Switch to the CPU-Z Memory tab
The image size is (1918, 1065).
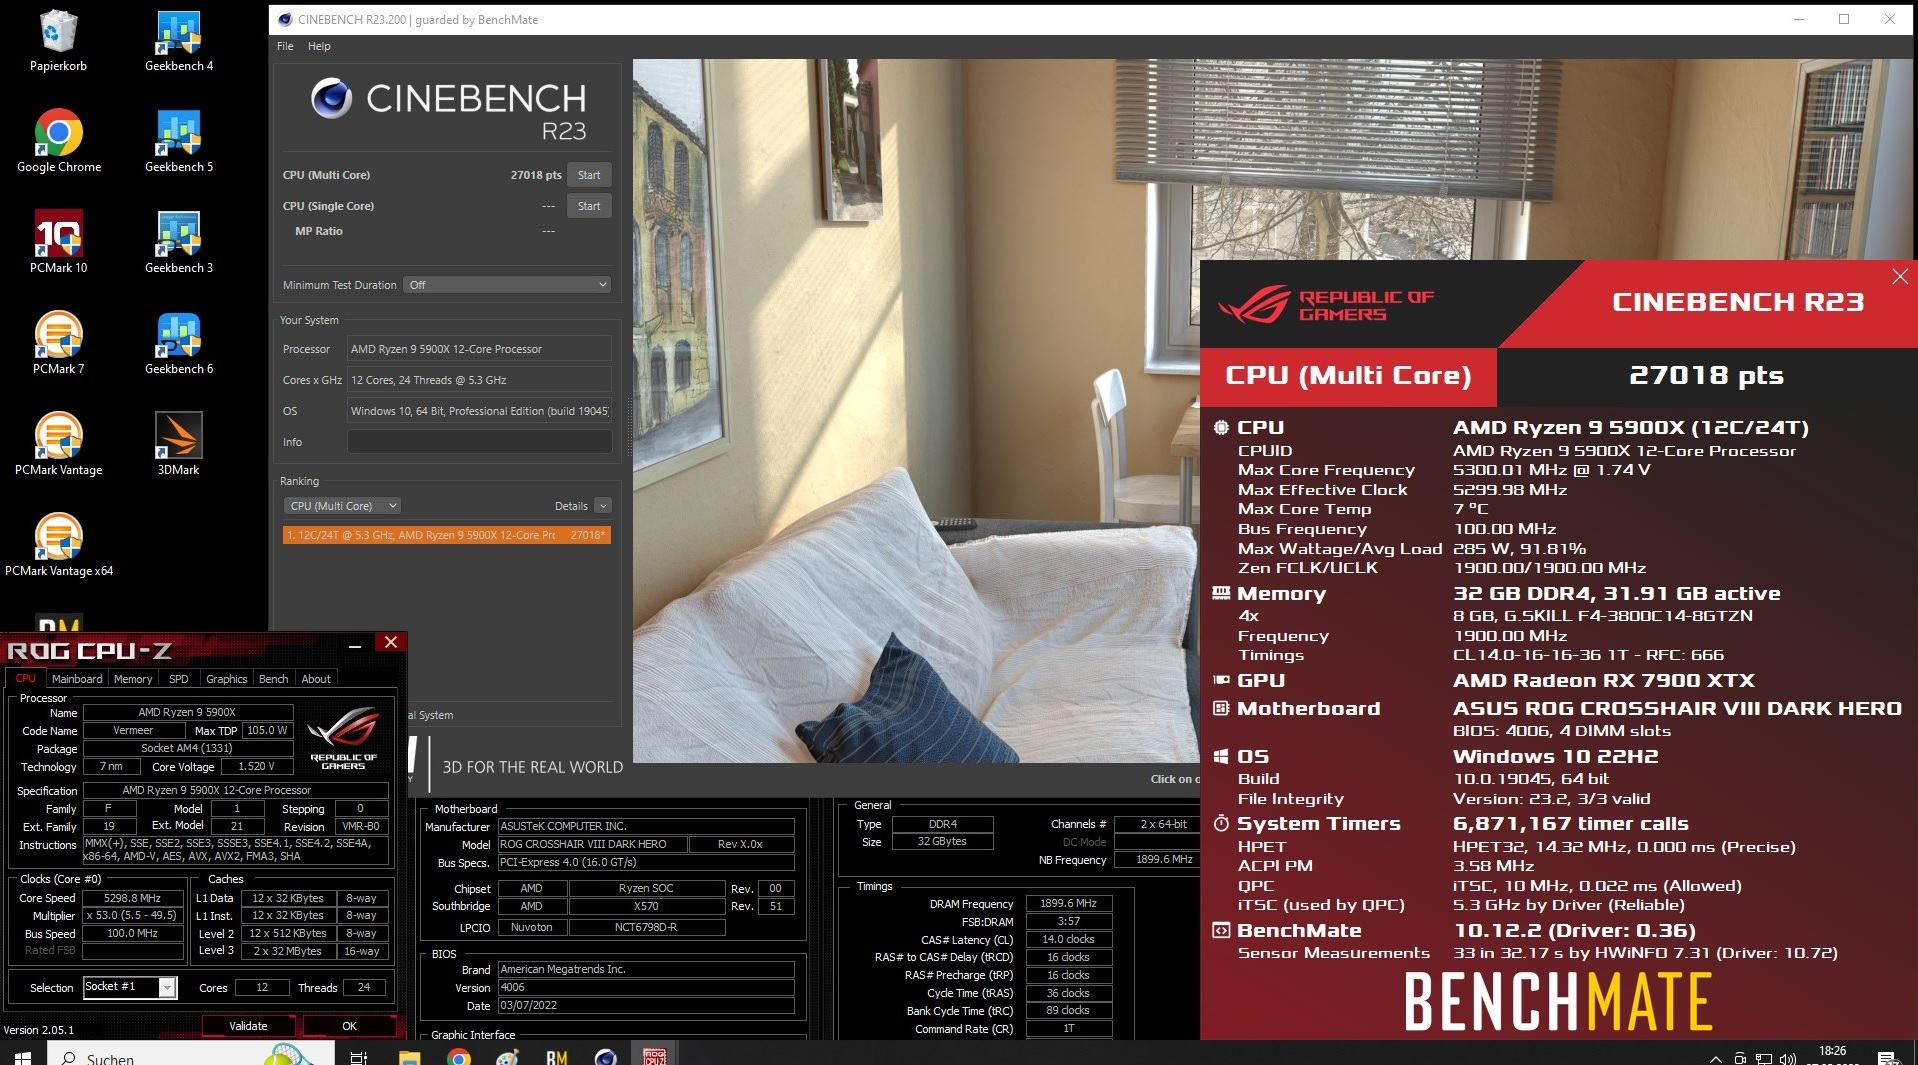(133, 679)
